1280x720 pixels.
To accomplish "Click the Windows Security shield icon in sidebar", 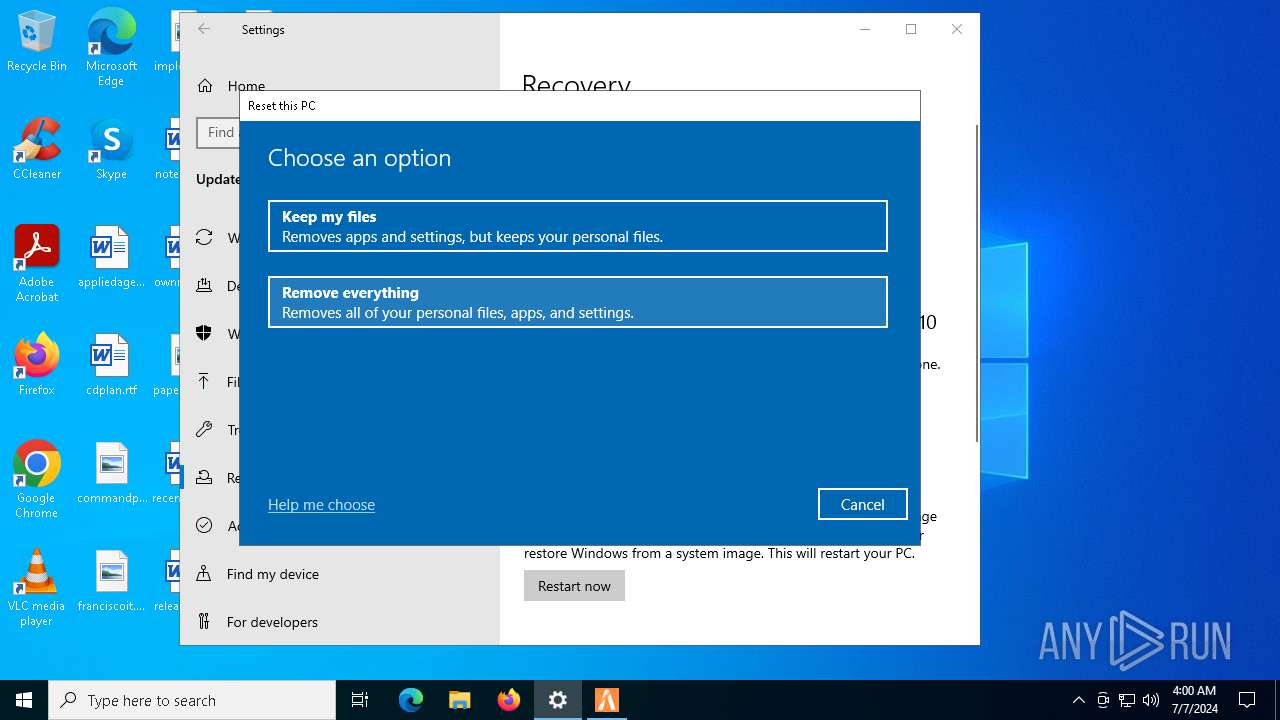I will coord(204,333).
